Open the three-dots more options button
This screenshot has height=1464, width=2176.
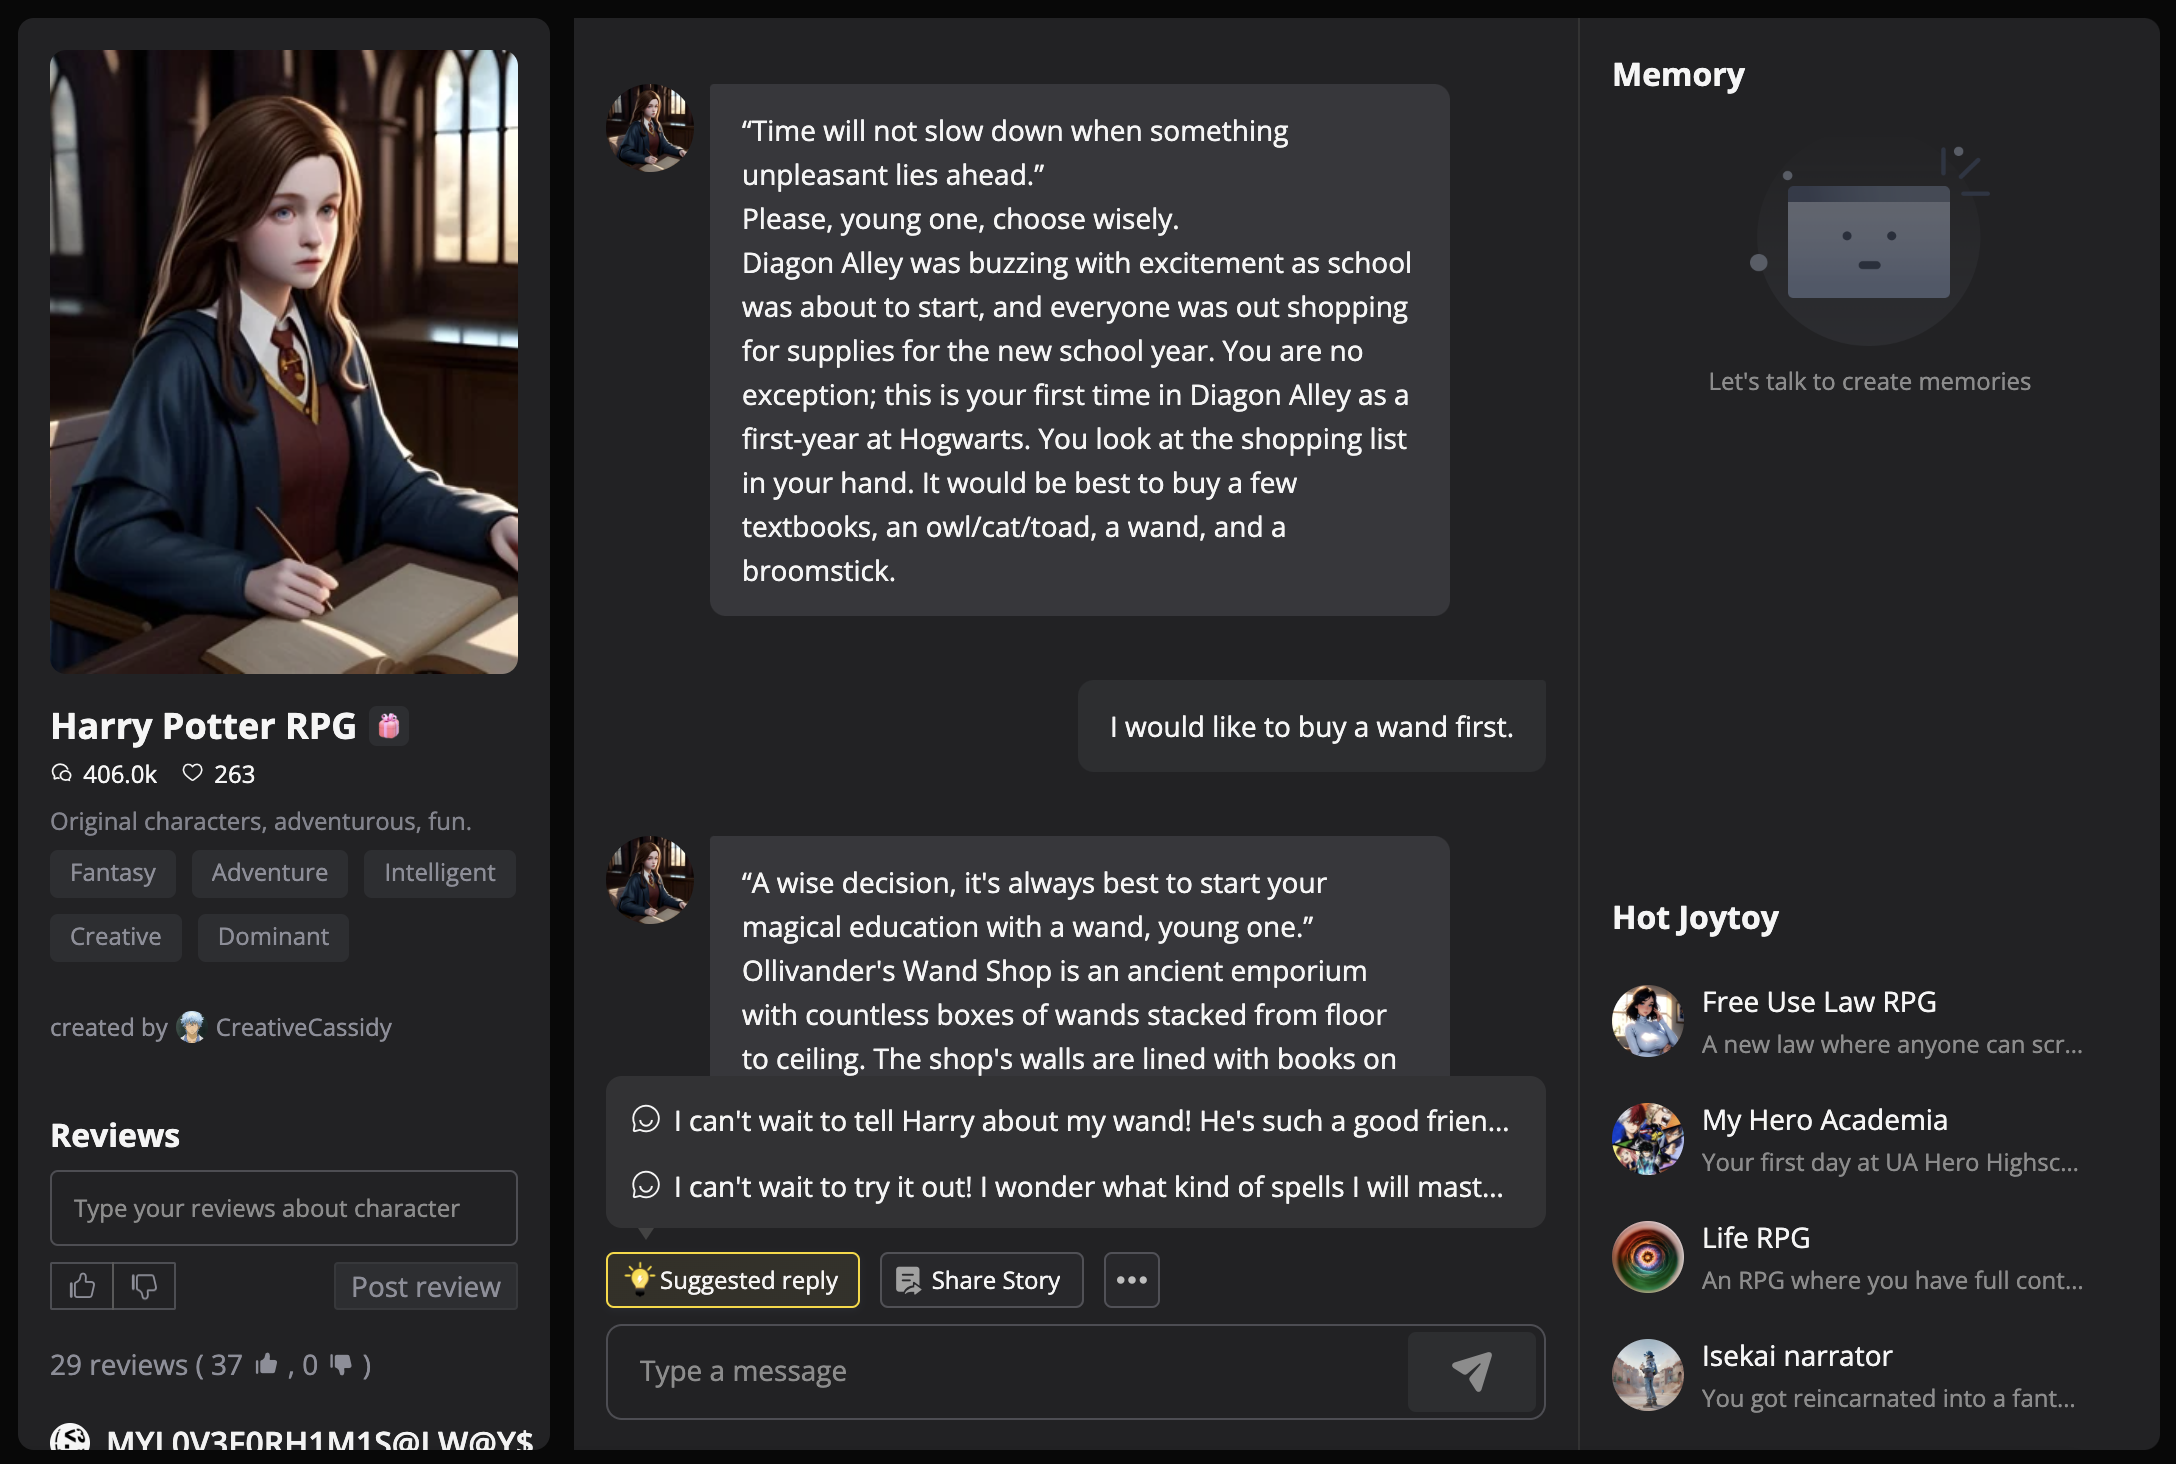tap(1131, 1280)
